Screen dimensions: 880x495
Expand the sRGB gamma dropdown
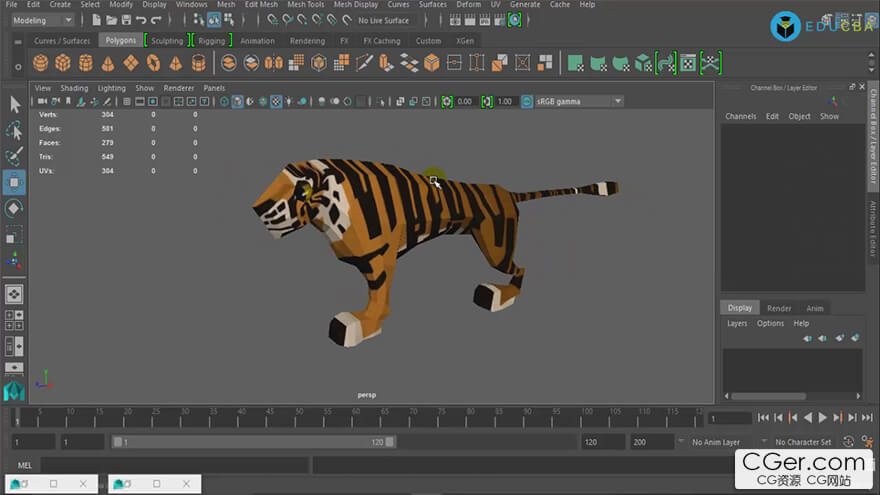coord(617,101)
